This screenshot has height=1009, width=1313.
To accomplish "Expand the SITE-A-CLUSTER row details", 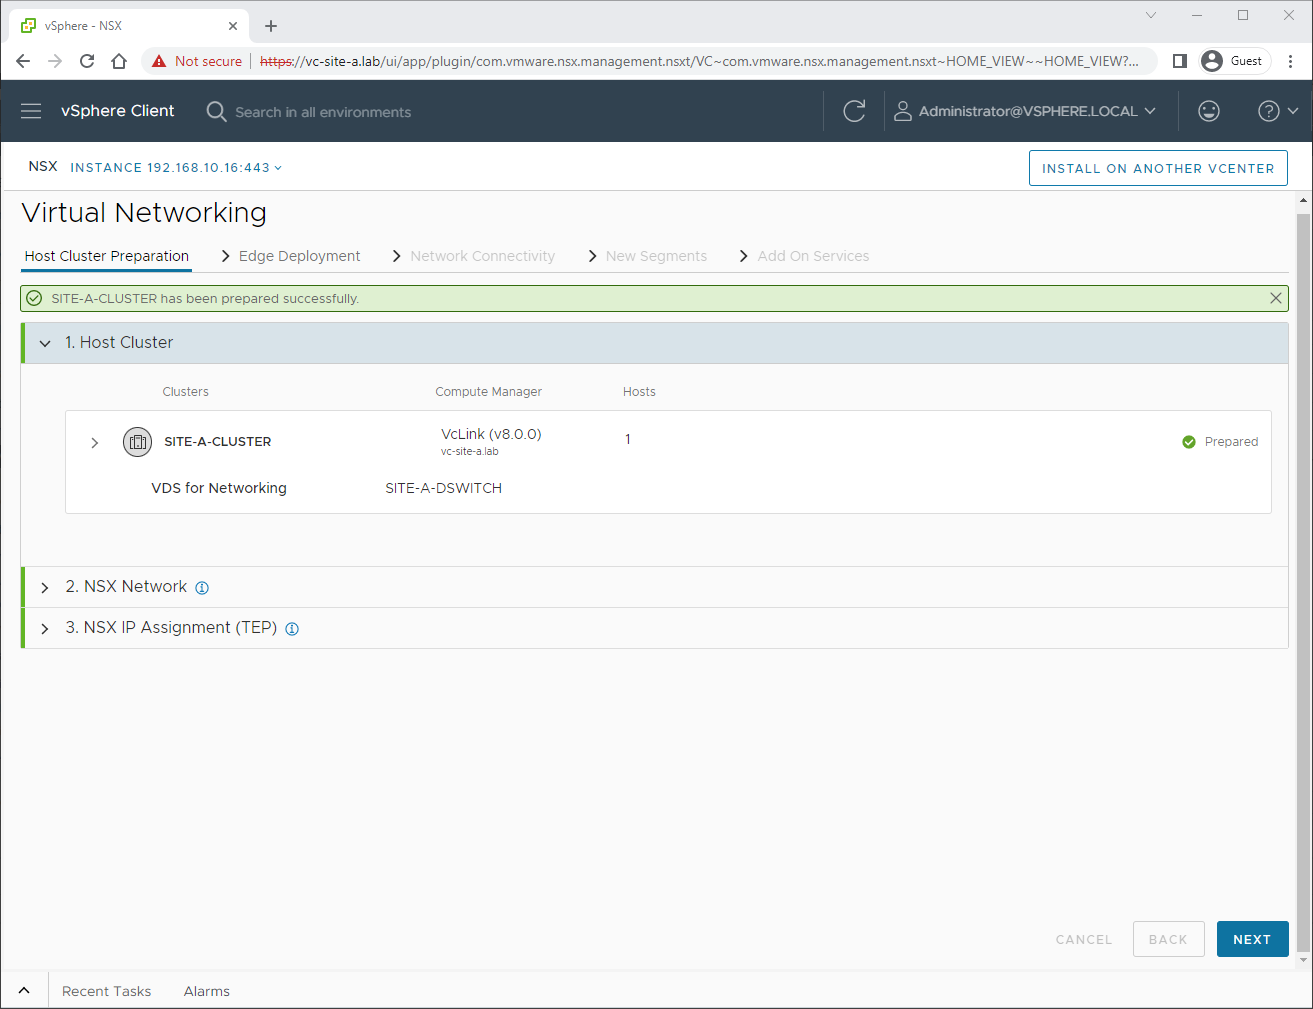I will pyautogui.click(x=95, y=442).
